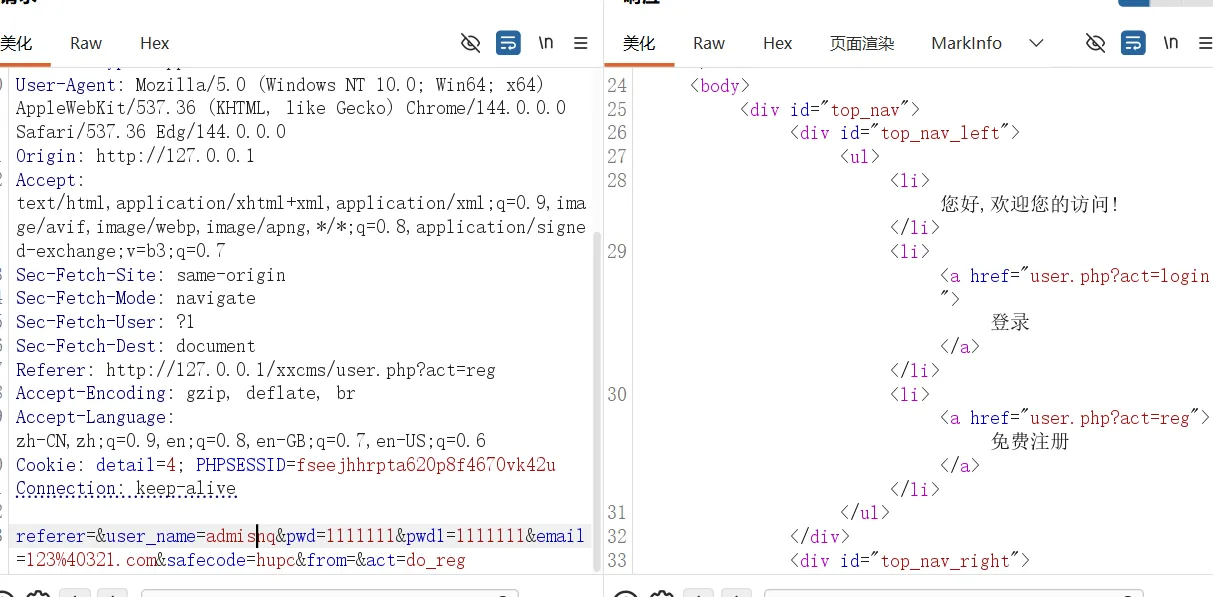
Task: Open the response panel hamburger menu
Action: click(1203, 43)
